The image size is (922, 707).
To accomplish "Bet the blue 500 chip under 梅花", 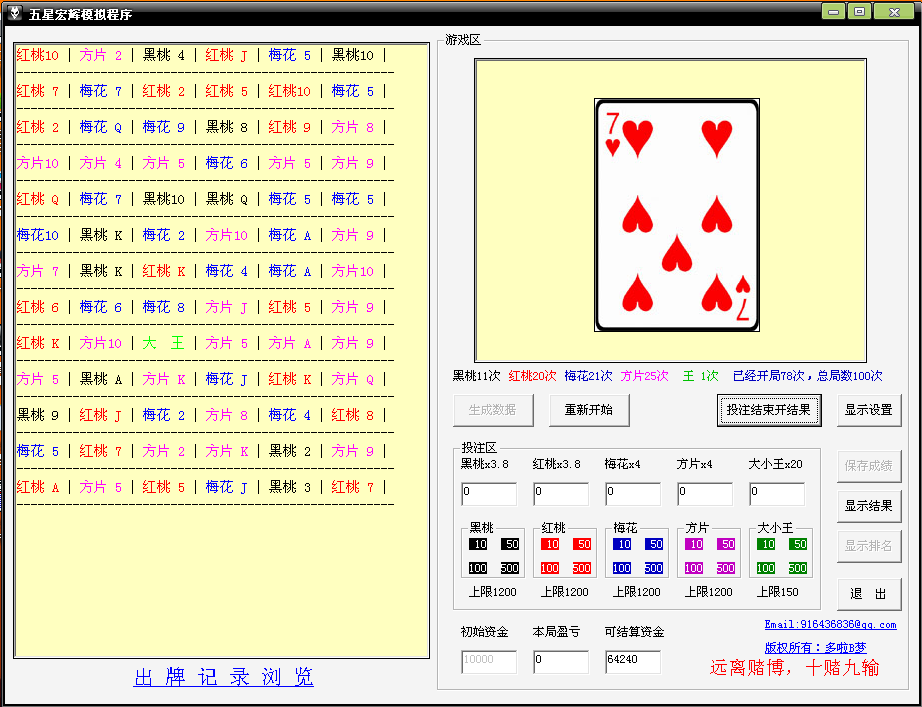I will tap(654, 568).
